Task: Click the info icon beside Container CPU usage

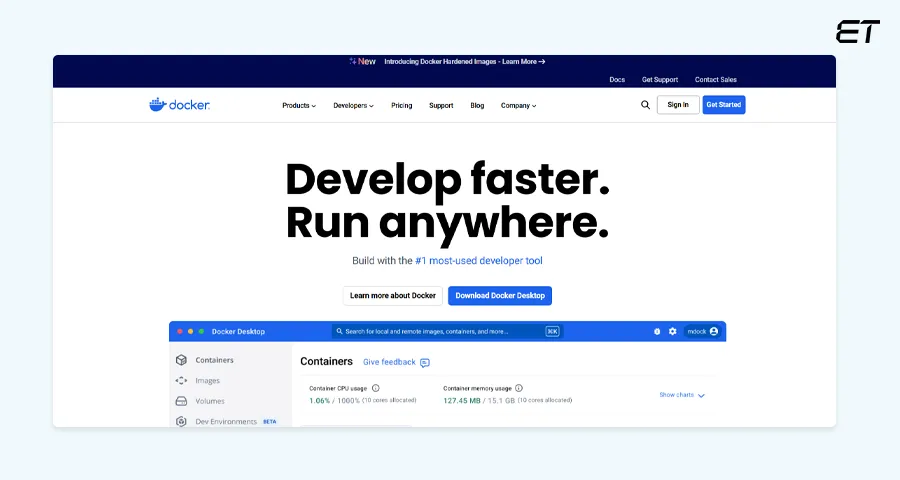Action: click(376, 388)
